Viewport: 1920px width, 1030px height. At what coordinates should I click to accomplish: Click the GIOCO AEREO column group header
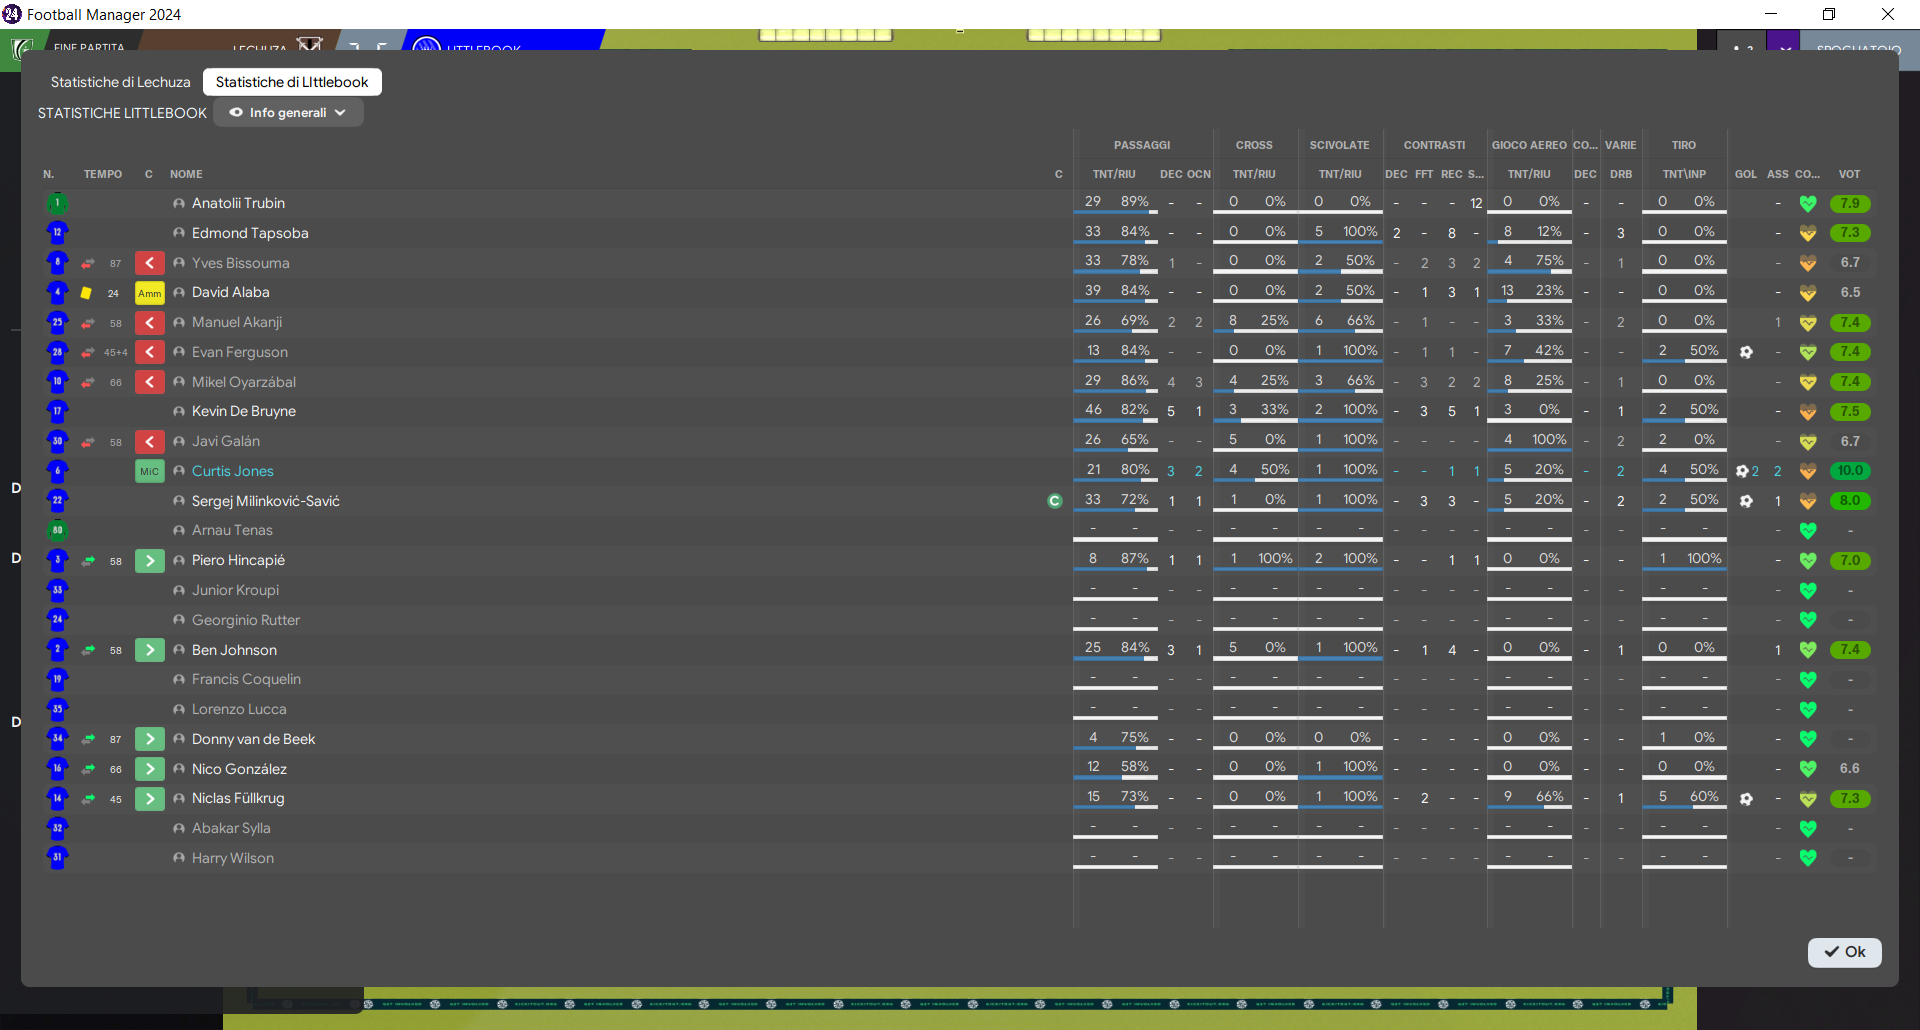(x=1529, y=145)
